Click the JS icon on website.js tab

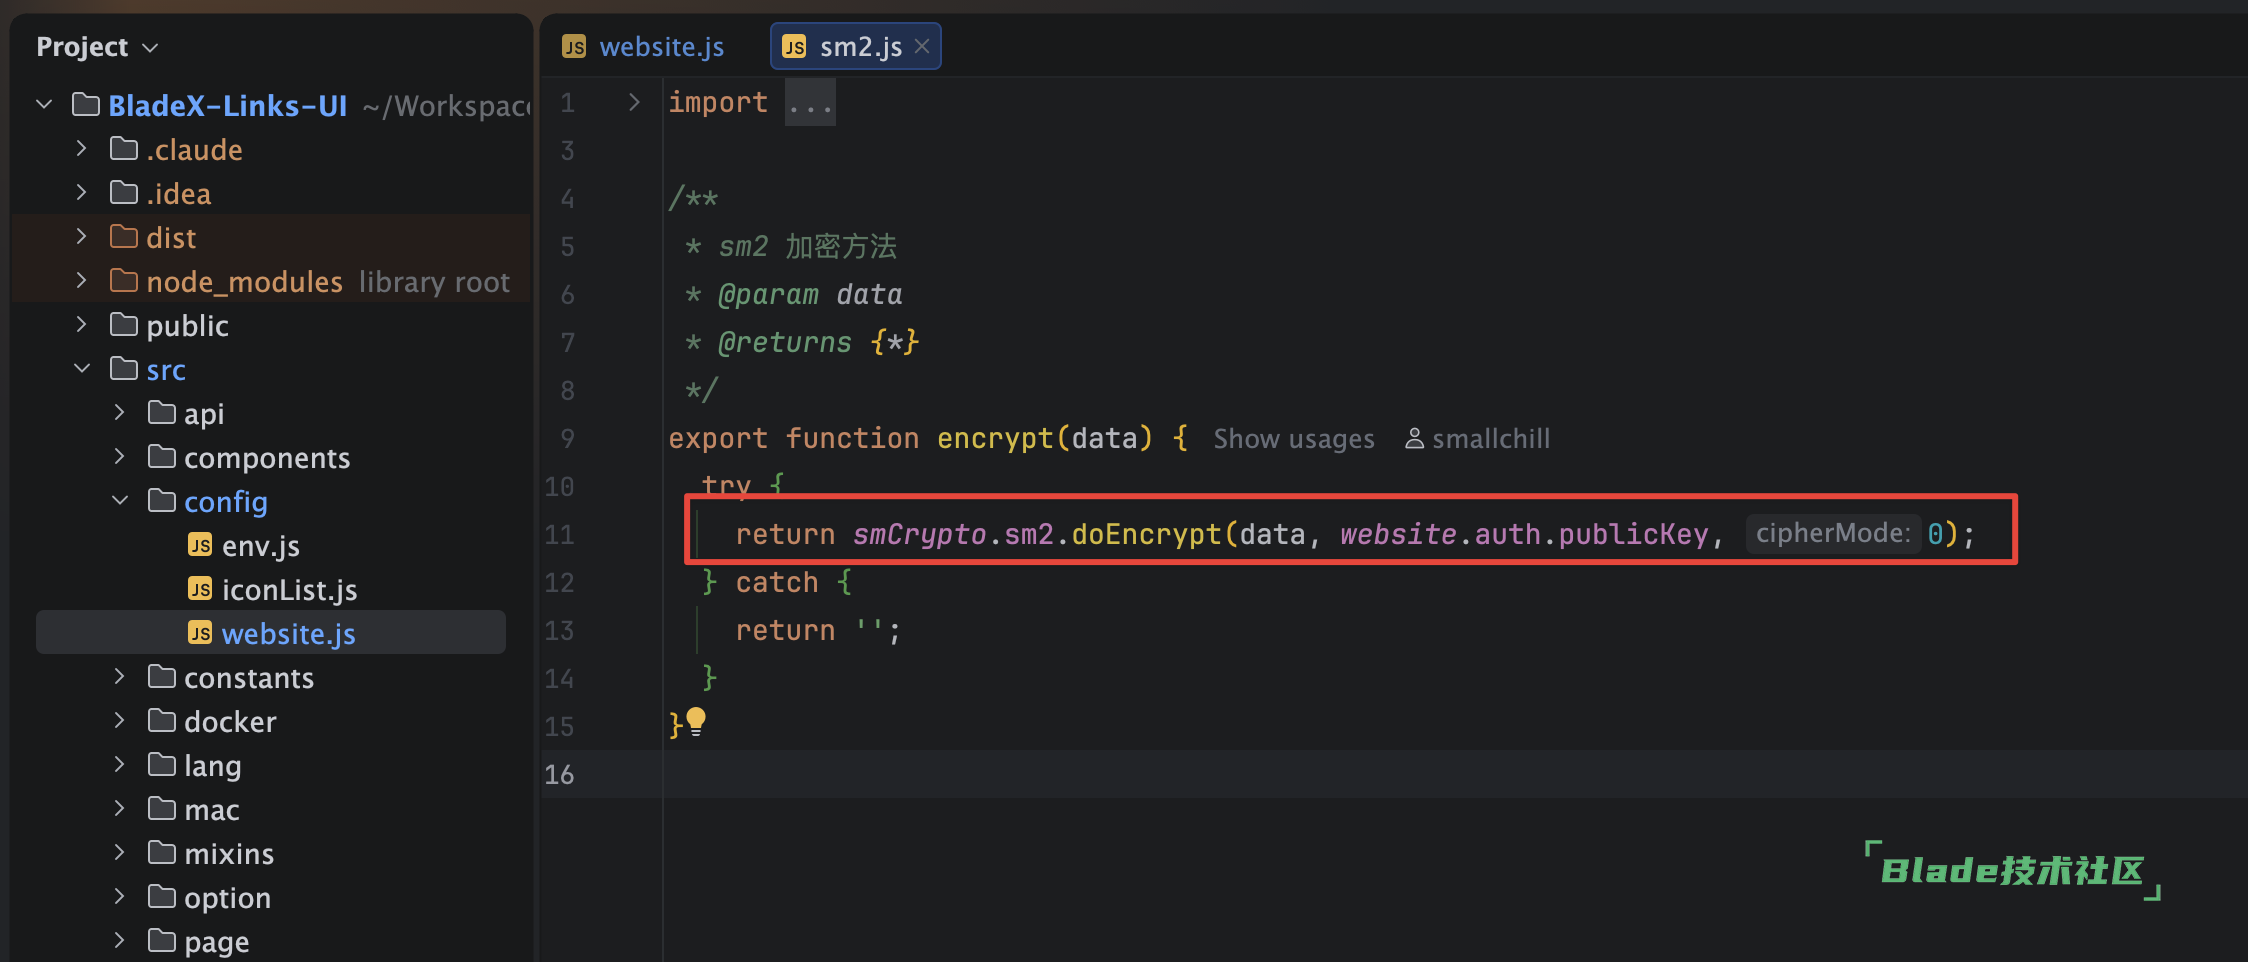click(574, 47)
